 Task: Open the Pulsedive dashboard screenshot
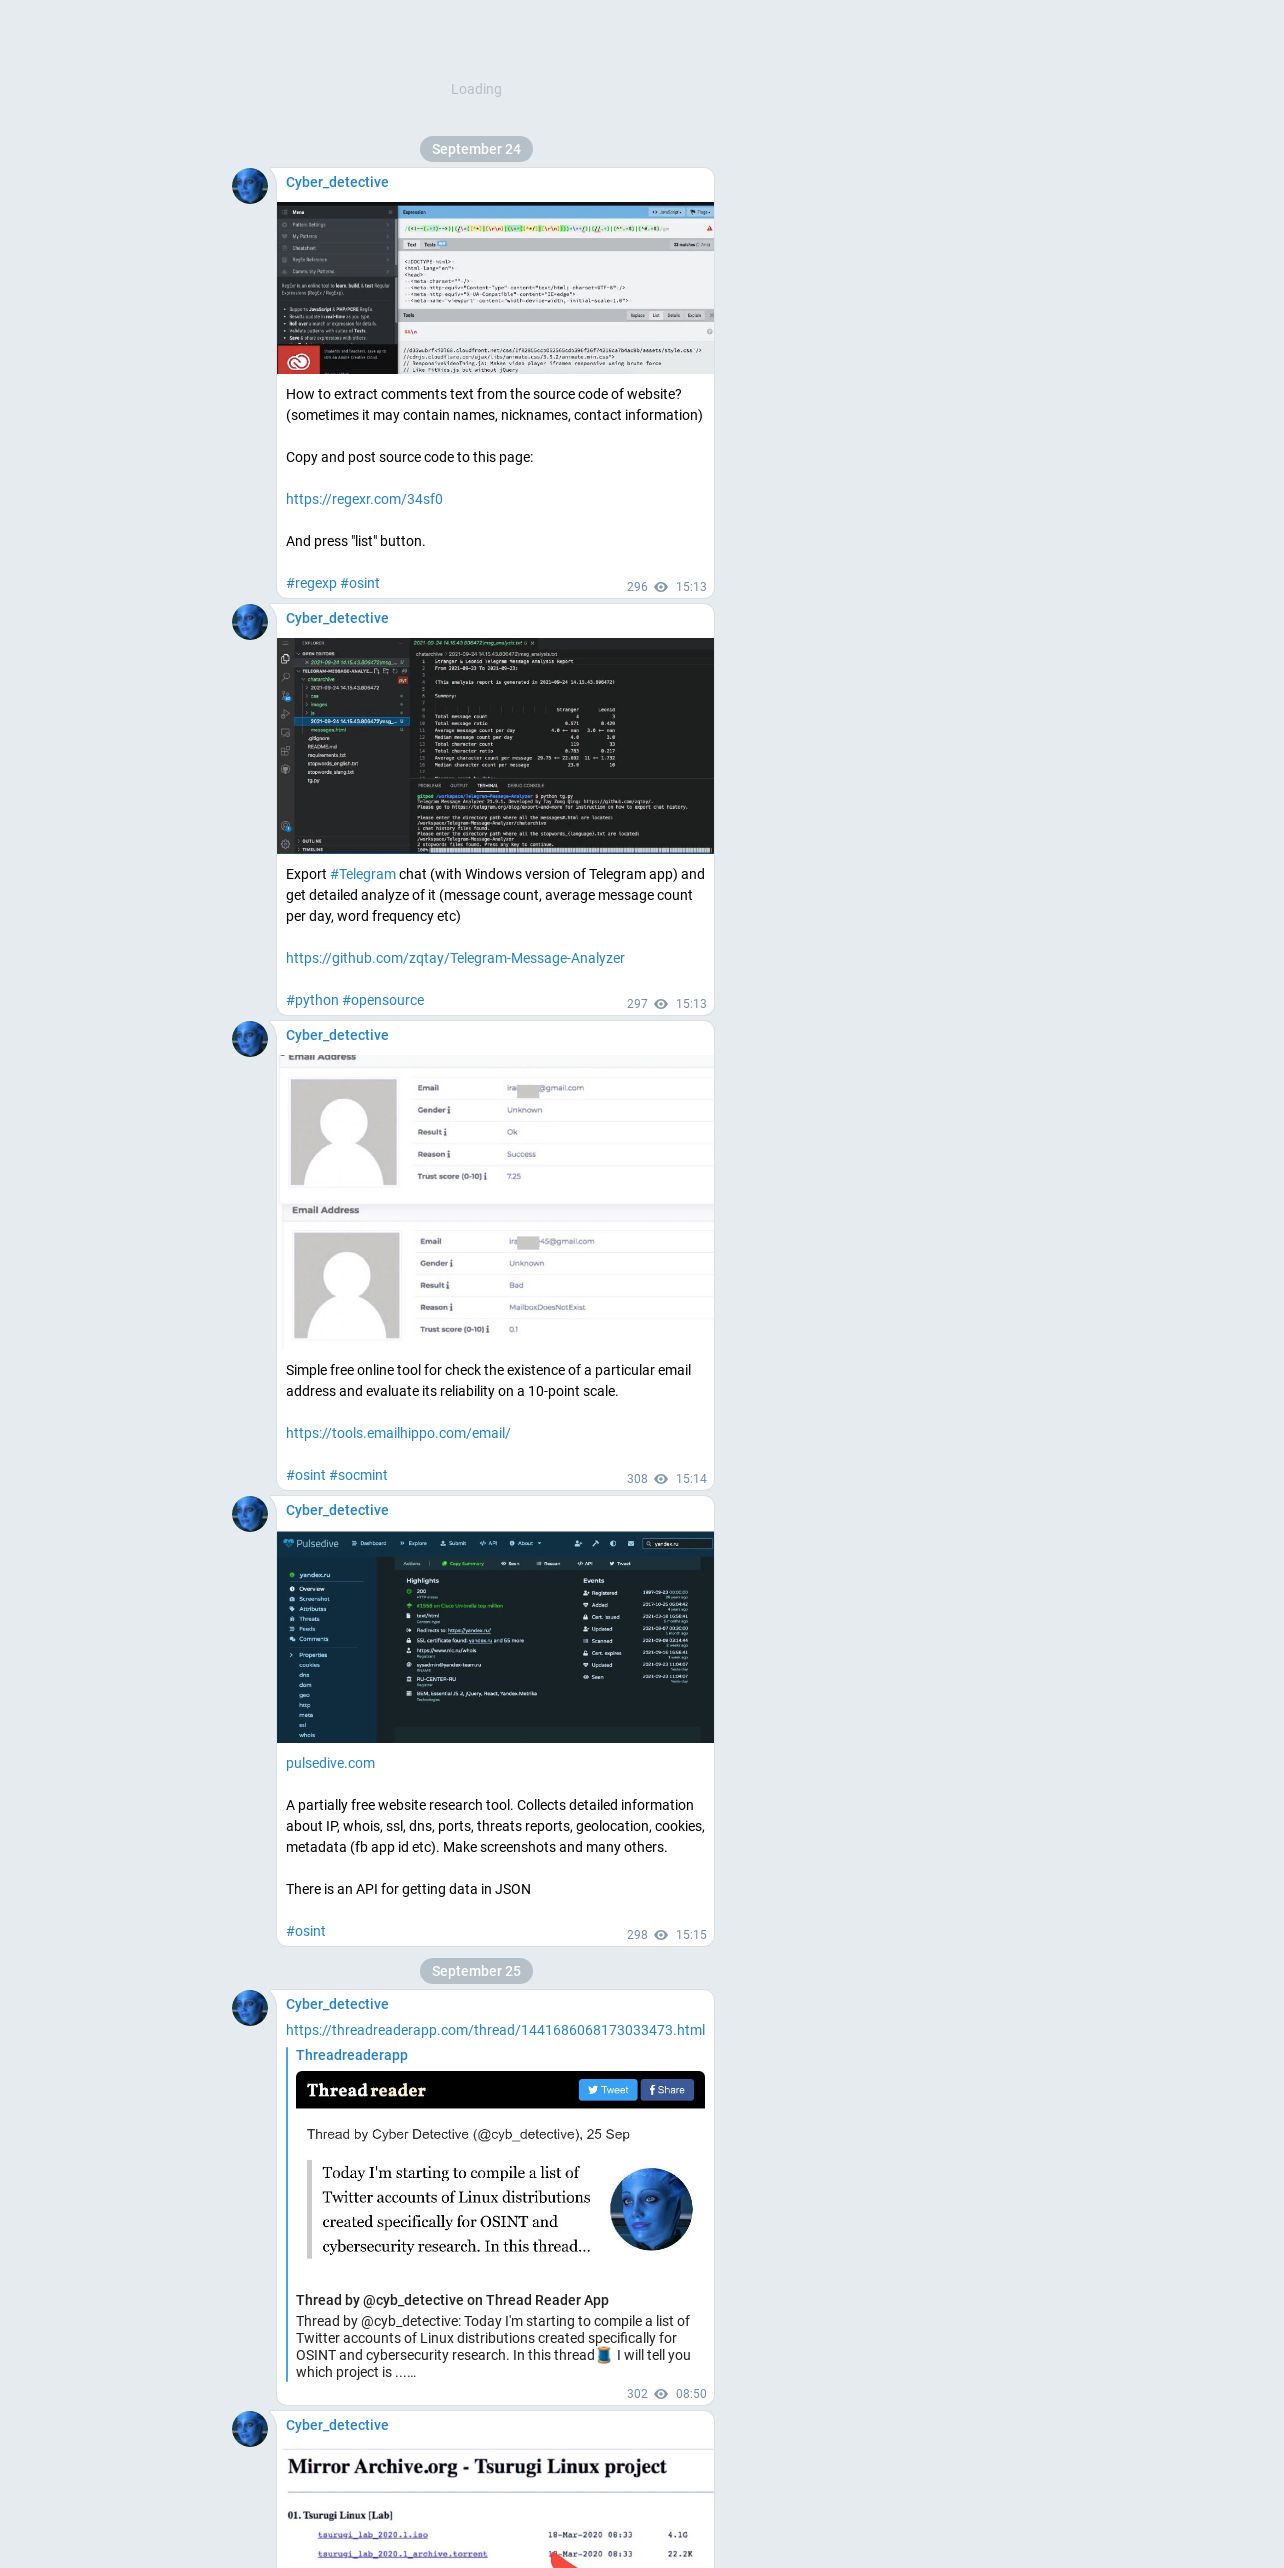click(x=495, y=1637)
